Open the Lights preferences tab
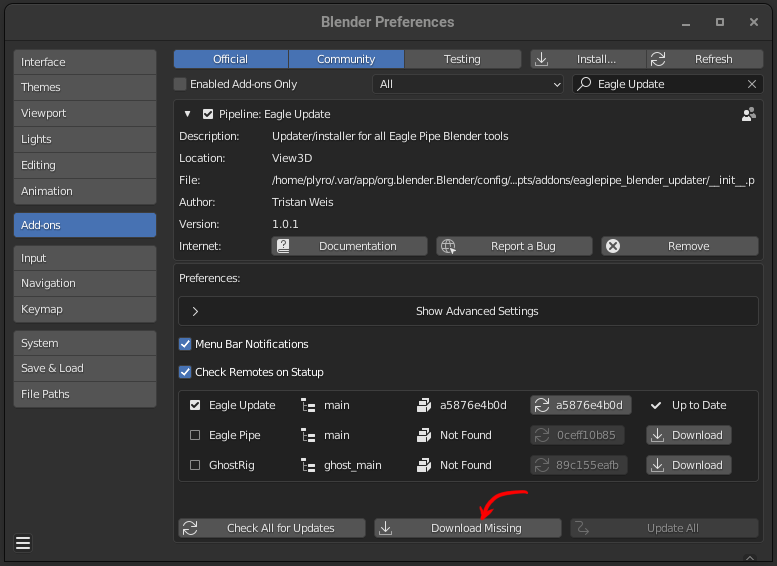The image size is (777, 566). [x=85, y=139]
